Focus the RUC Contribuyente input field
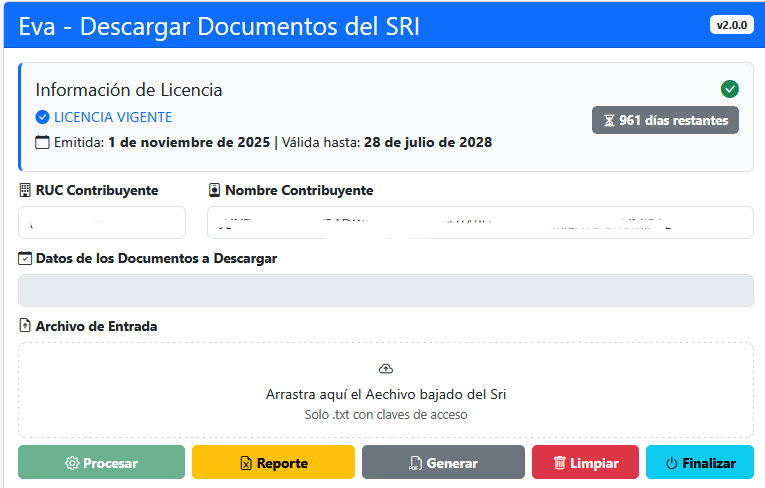Image resolution: width=765 pixels, height=488 pixels. coord(102,223)
